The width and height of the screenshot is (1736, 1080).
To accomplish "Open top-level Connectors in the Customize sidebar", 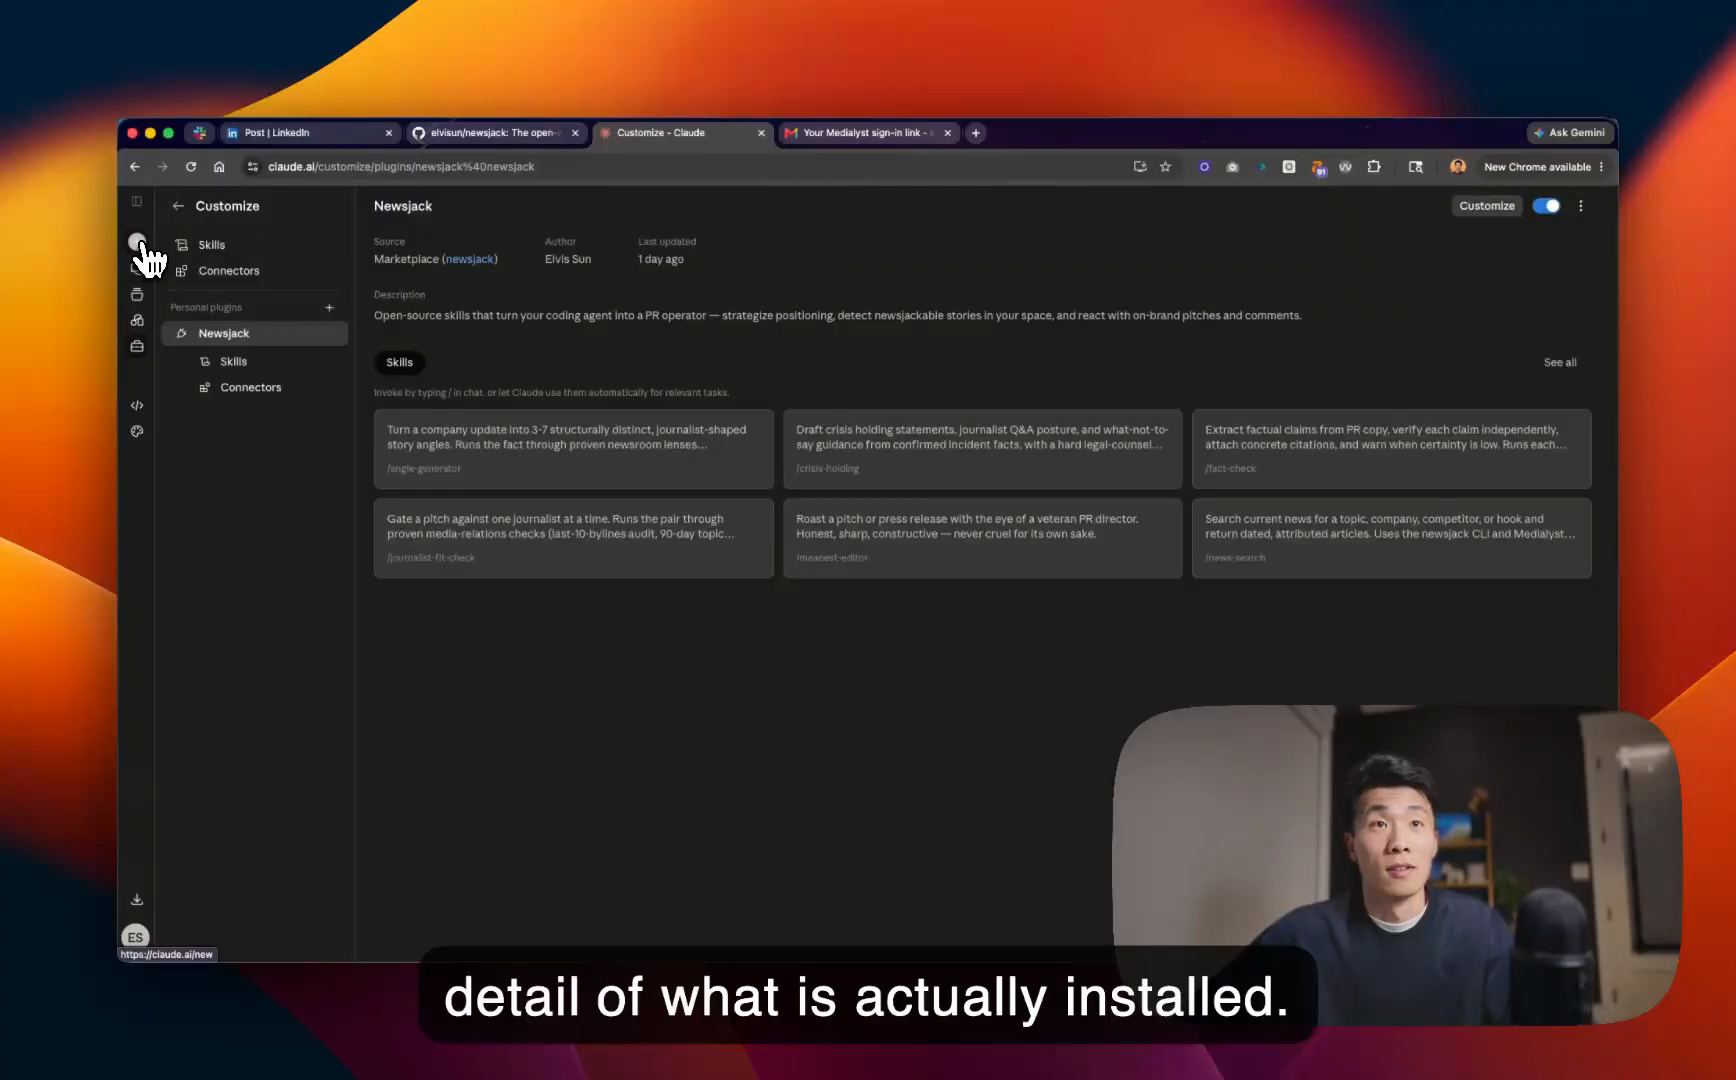I will 256,271.
